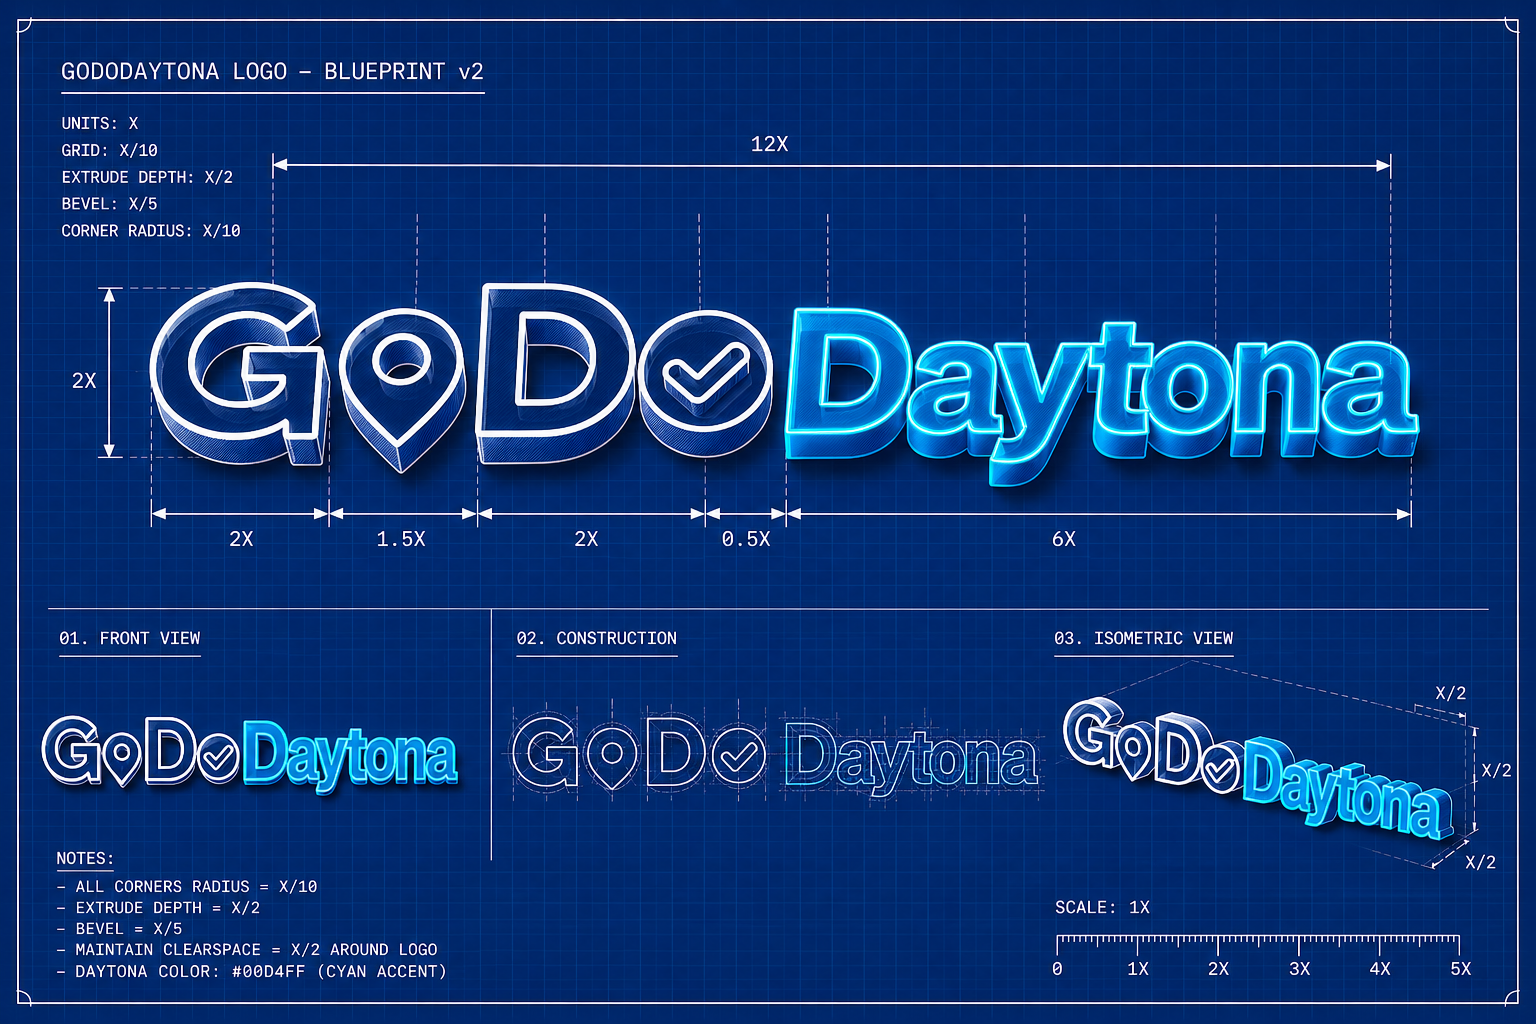Click the "0.5X" width dimension label
The width and height of the screenshot is (1536, 1024).
[x=746, y=539]
